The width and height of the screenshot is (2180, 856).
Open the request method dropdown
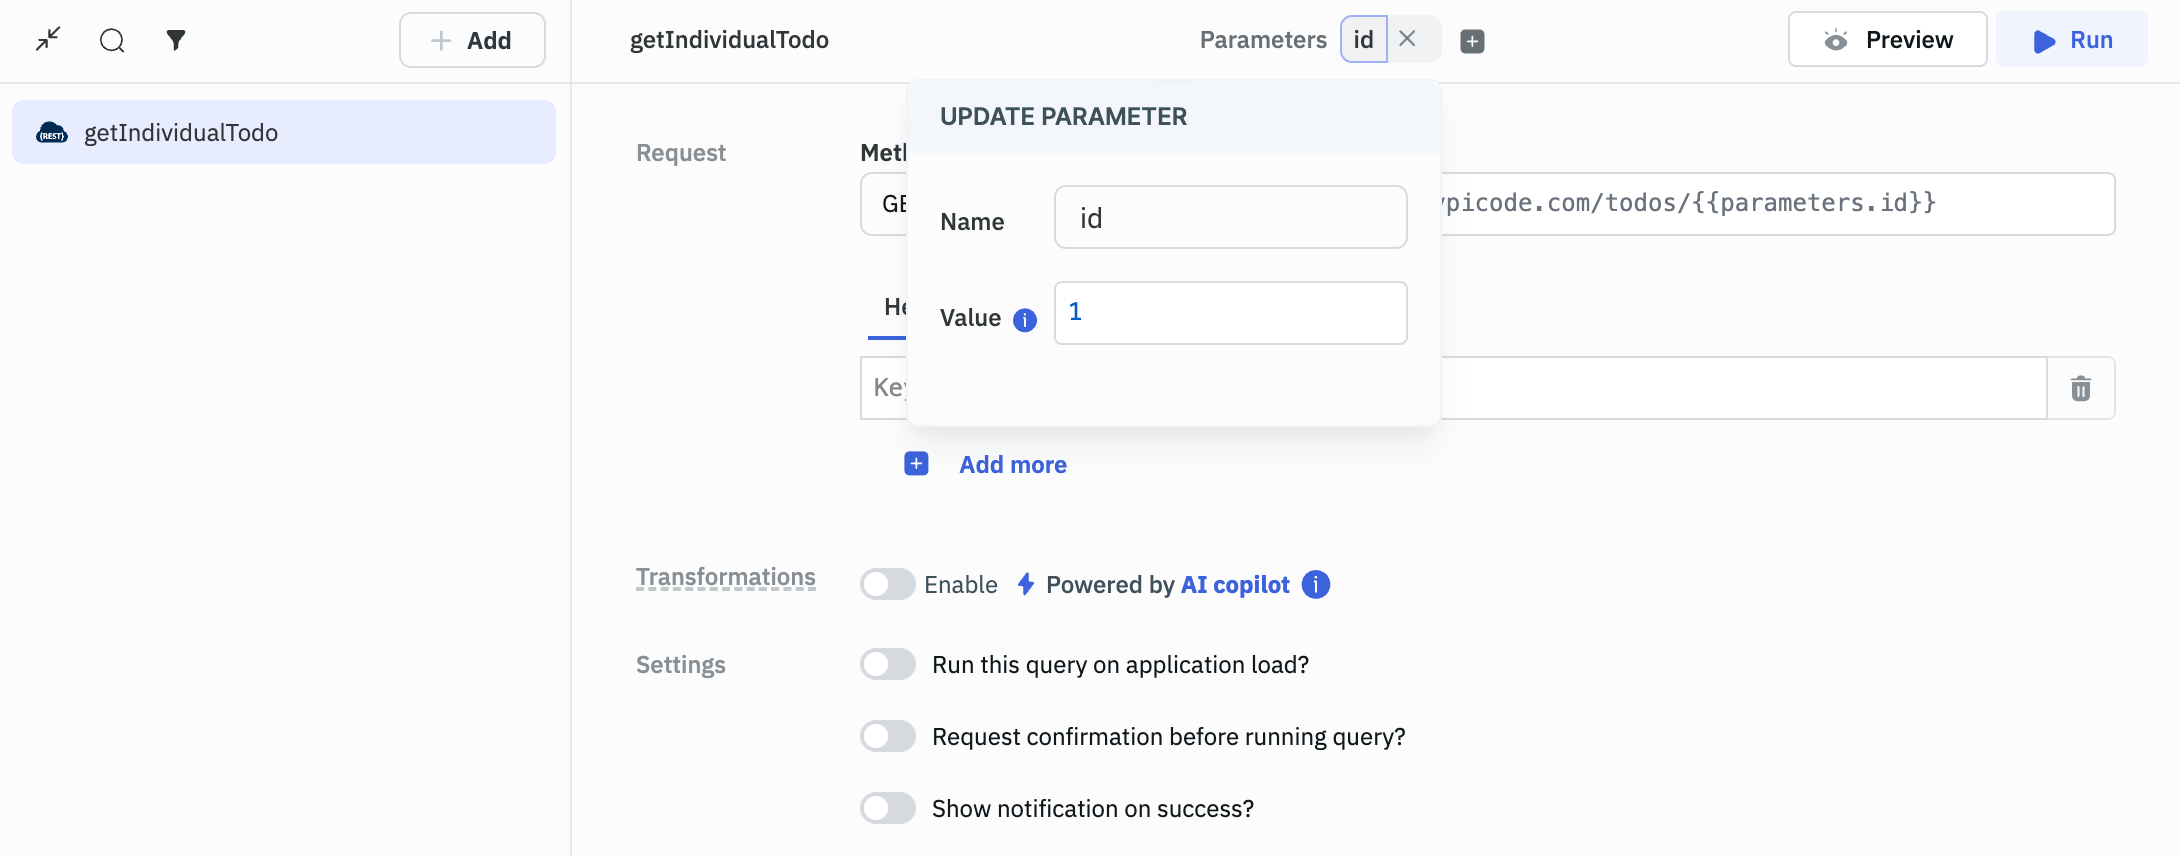[x=886, y=204]
